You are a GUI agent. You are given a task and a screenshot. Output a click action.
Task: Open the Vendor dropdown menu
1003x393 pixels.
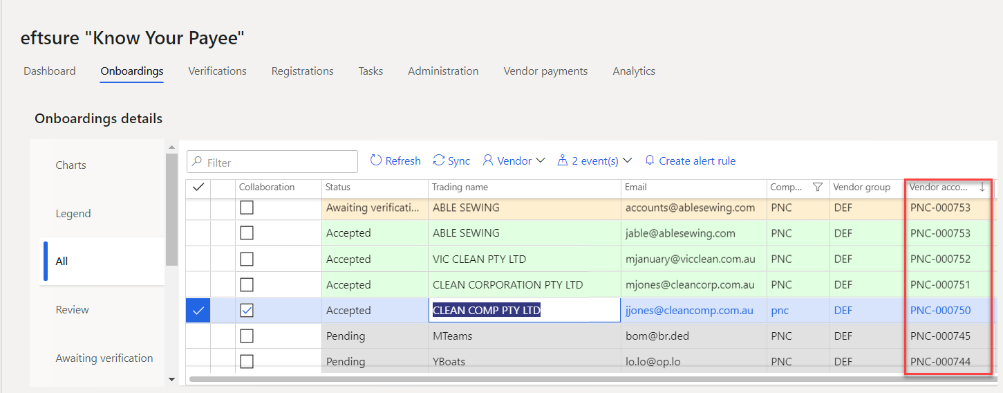coord(514,161)
